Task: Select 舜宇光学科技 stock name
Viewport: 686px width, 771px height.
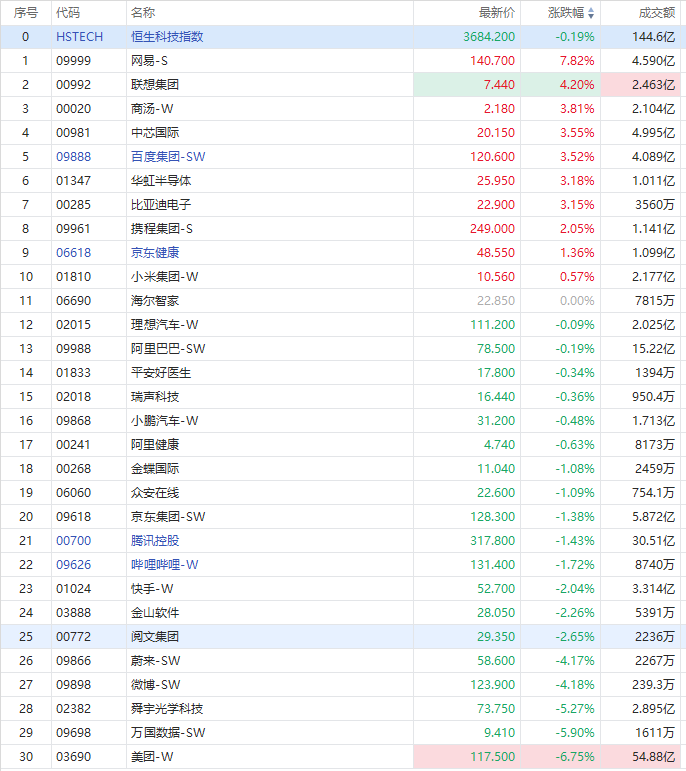Action: click(x=167, y=709)
